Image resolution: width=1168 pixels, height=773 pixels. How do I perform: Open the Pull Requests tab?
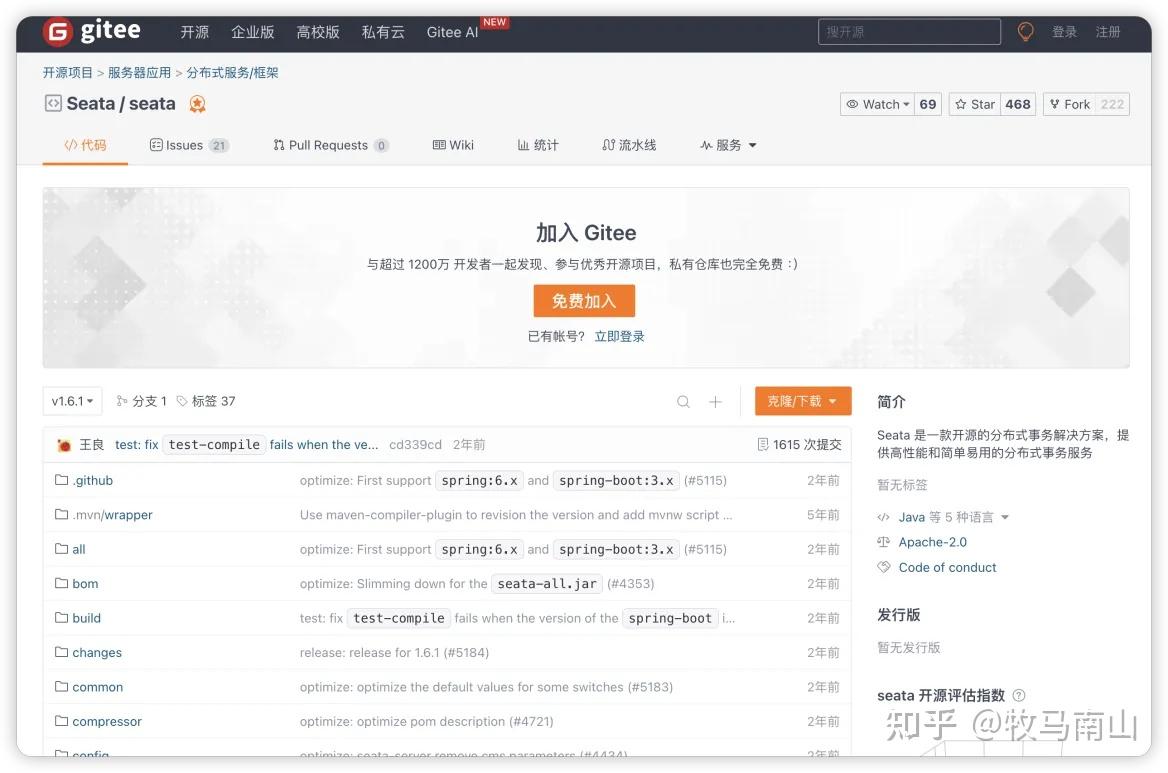pos(330,145)
